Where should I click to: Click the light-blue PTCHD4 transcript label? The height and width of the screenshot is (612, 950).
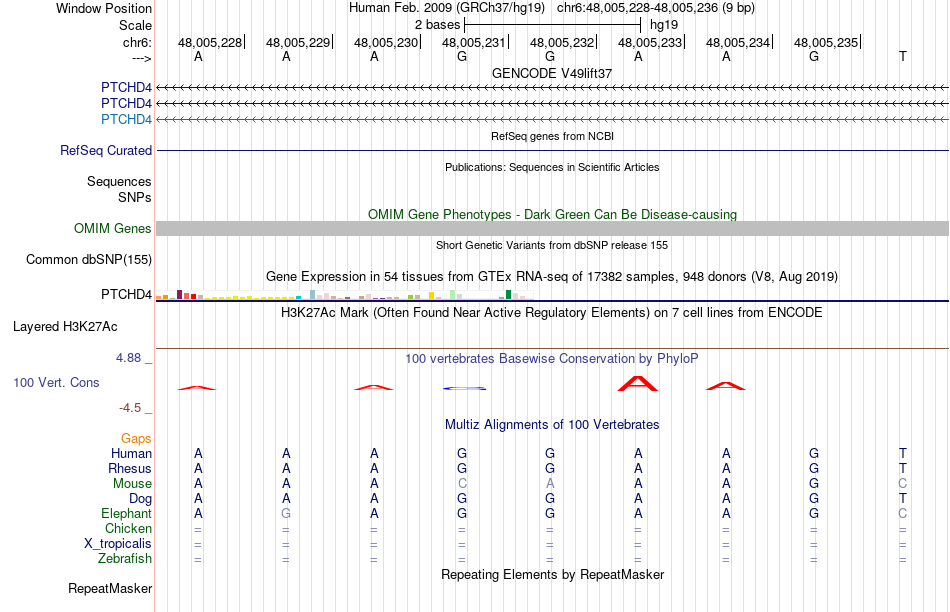coord(126,119)
